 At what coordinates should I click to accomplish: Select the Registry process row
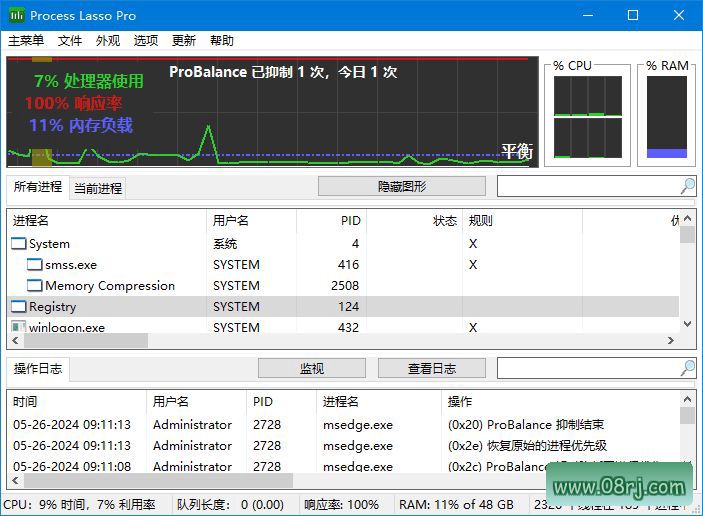tap(343, 307)
